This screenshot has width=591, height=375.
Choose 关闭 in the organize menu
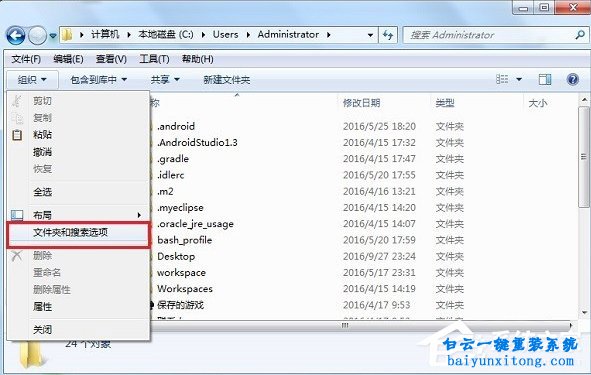coord(42,330)
